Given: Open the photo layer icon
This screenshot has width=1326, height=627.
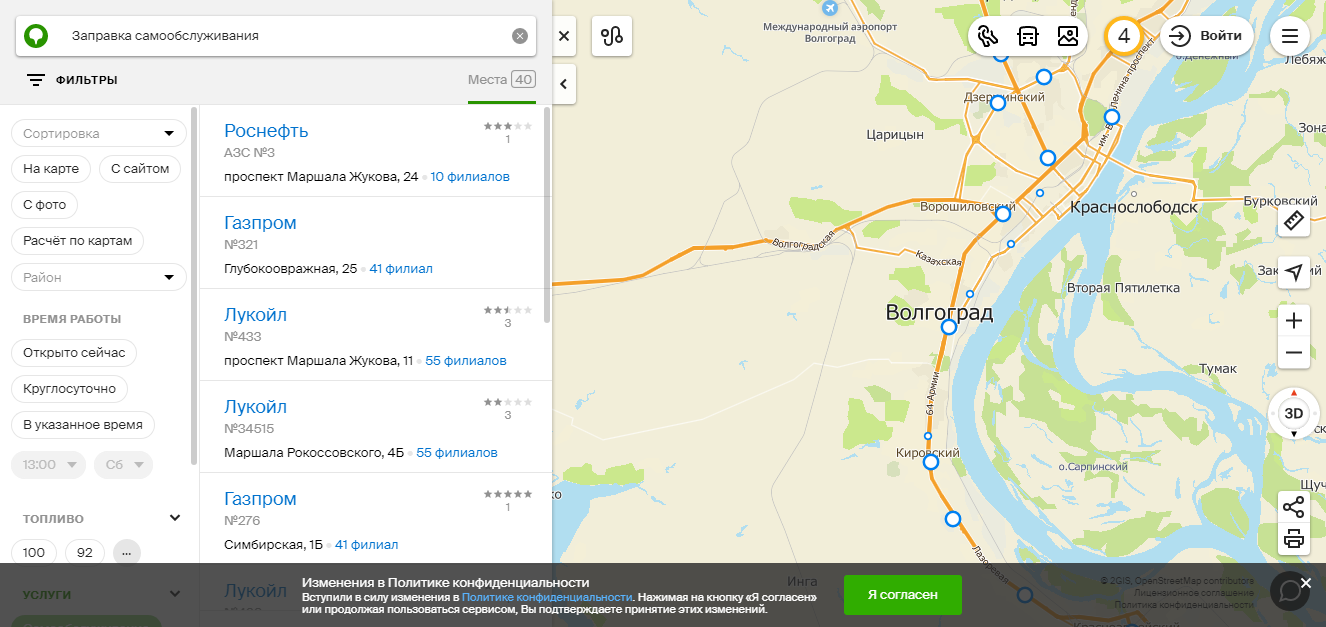Looking at the screenshot, I should [x=1068, y=36].
